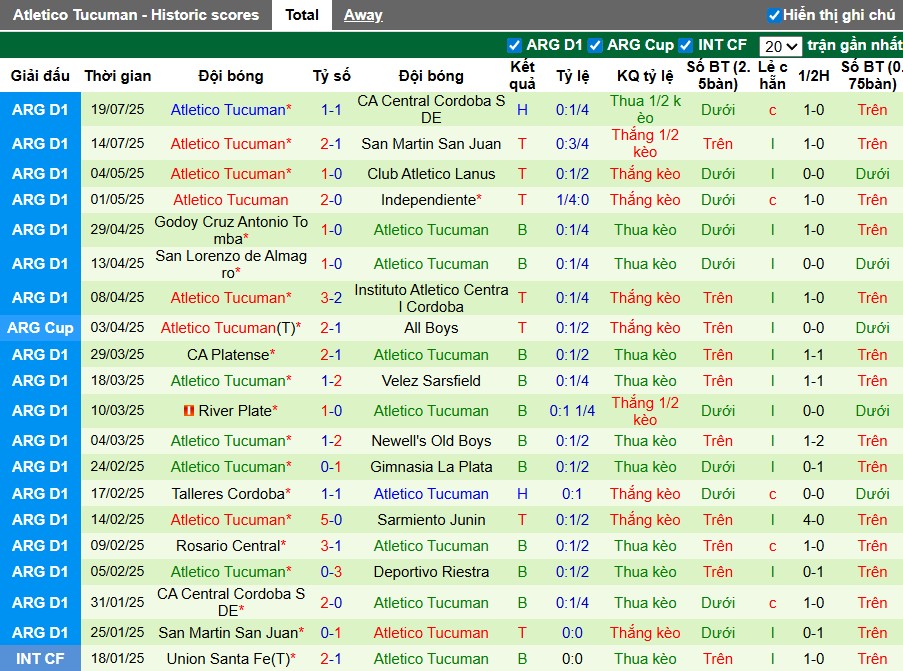This screenshot has width=903, height=671.
Task: Sort by the Tỷ số column header
Action: click(x=331, y=75)
